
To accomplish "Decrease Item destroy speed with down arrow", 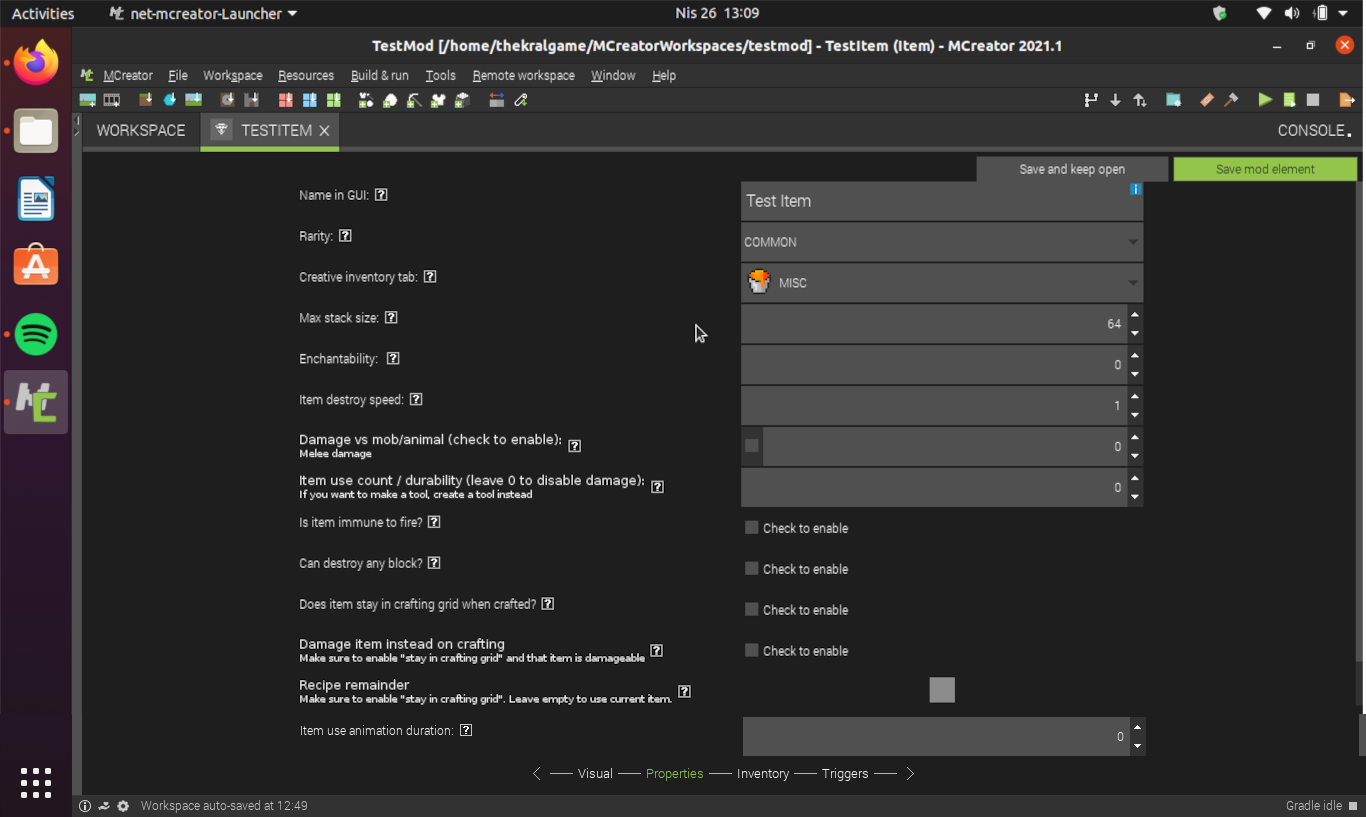I will click(1135, 416).
